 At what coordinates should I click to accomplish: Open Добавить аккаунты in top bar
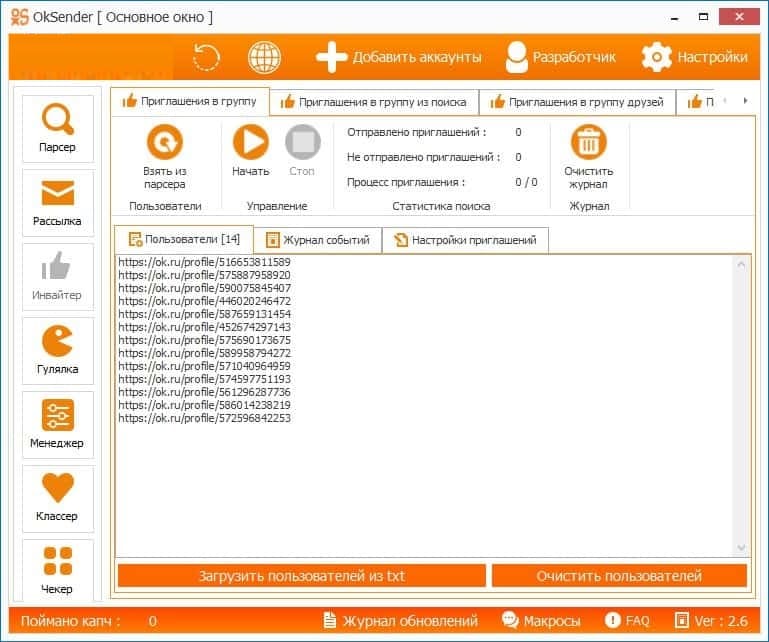tap(398, 57)
